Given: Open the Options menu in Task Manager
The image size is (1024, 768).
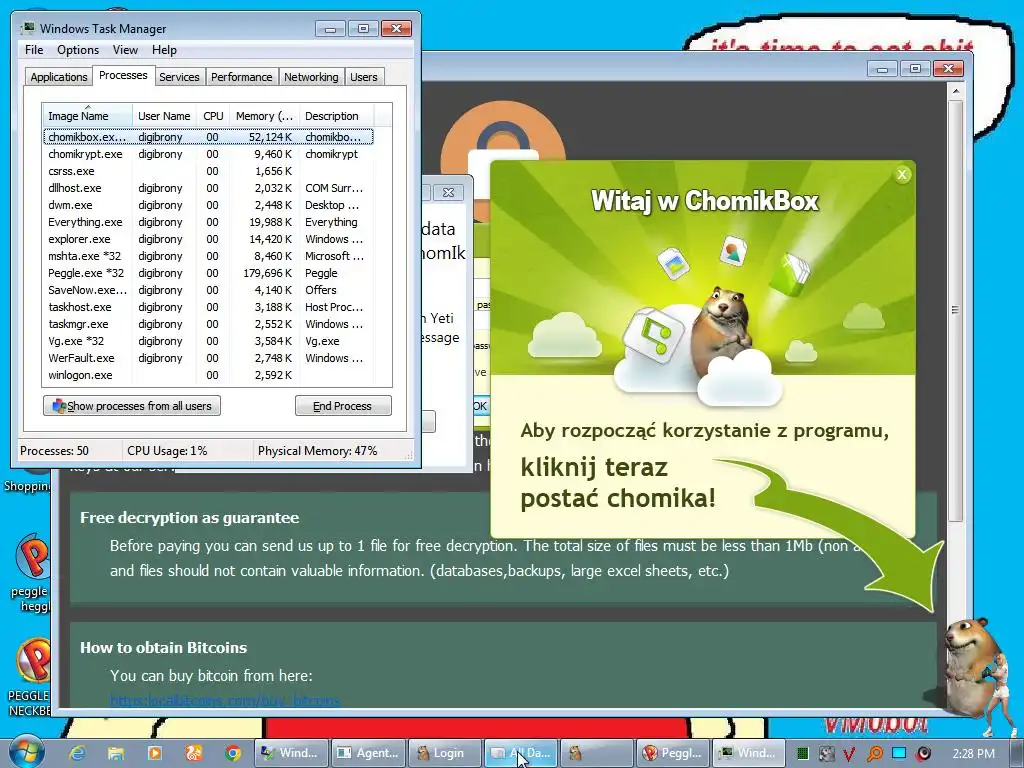Looking at the screenshot, I should [78, 50].
